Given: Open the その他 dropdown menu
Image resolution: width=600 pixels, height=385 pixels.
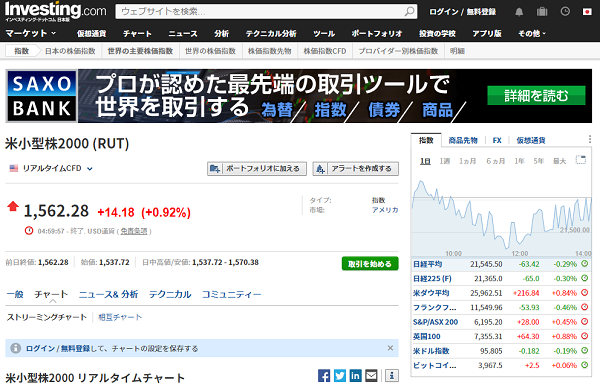Looking at the screenshot, I should pyautogui.click(x=532, y=34).
